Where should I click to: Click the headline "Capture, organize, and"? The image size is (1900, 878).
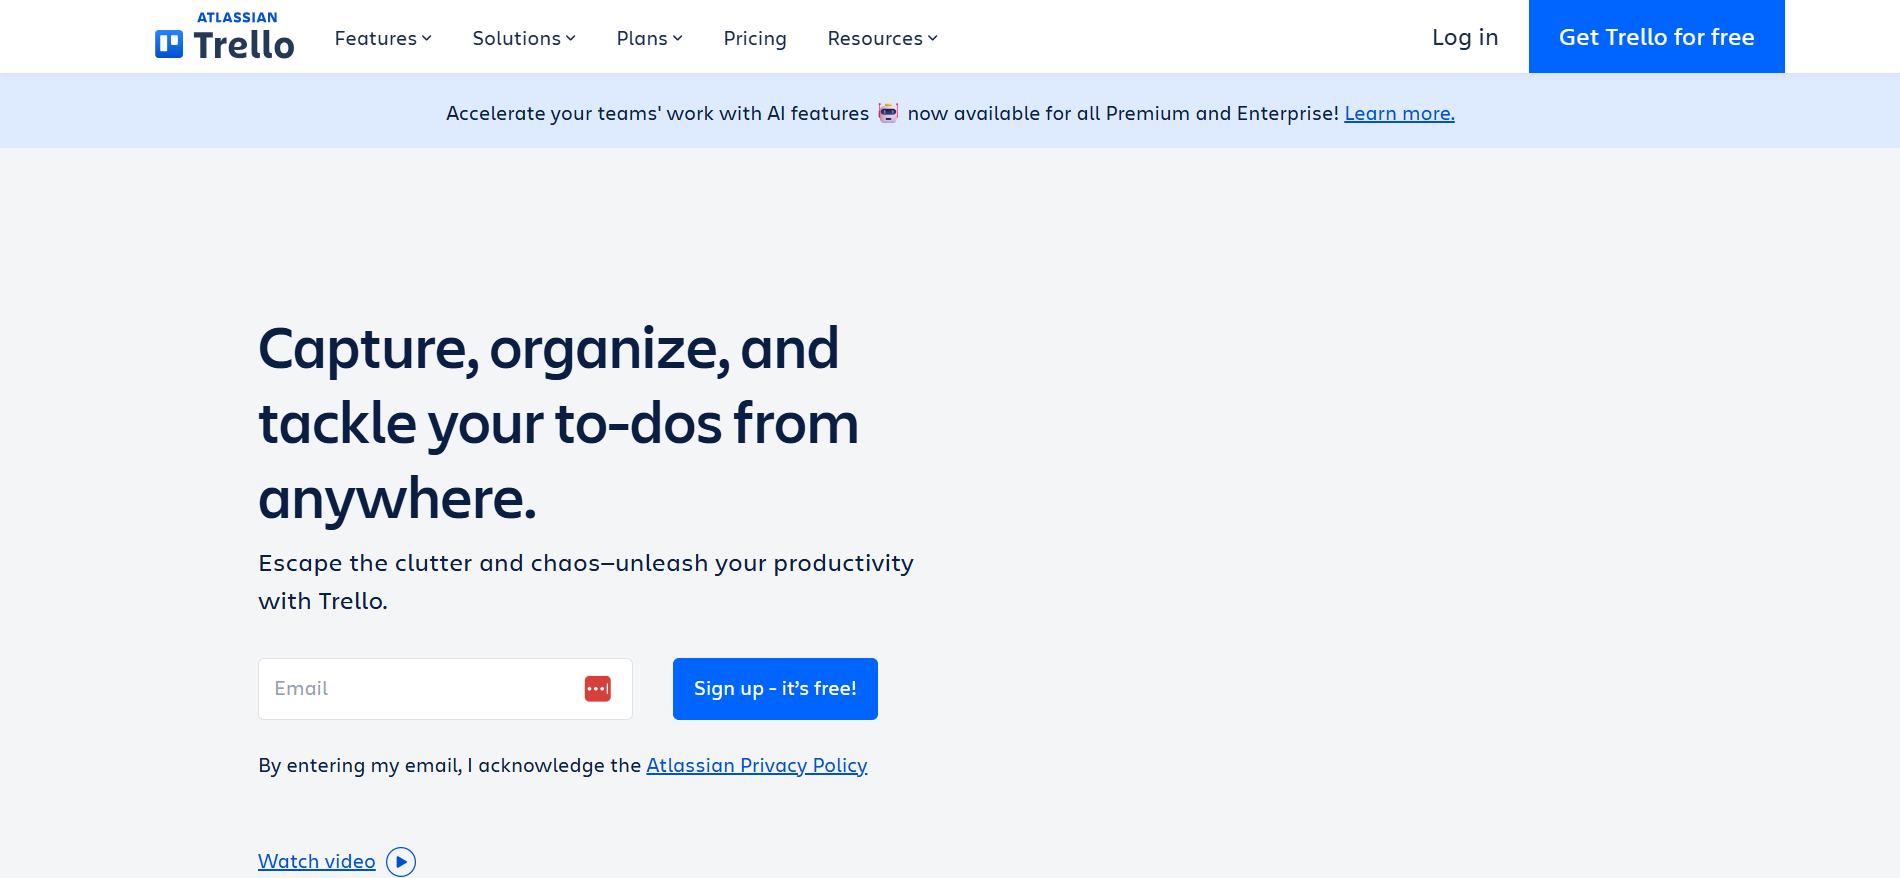(x=548, y=349)
